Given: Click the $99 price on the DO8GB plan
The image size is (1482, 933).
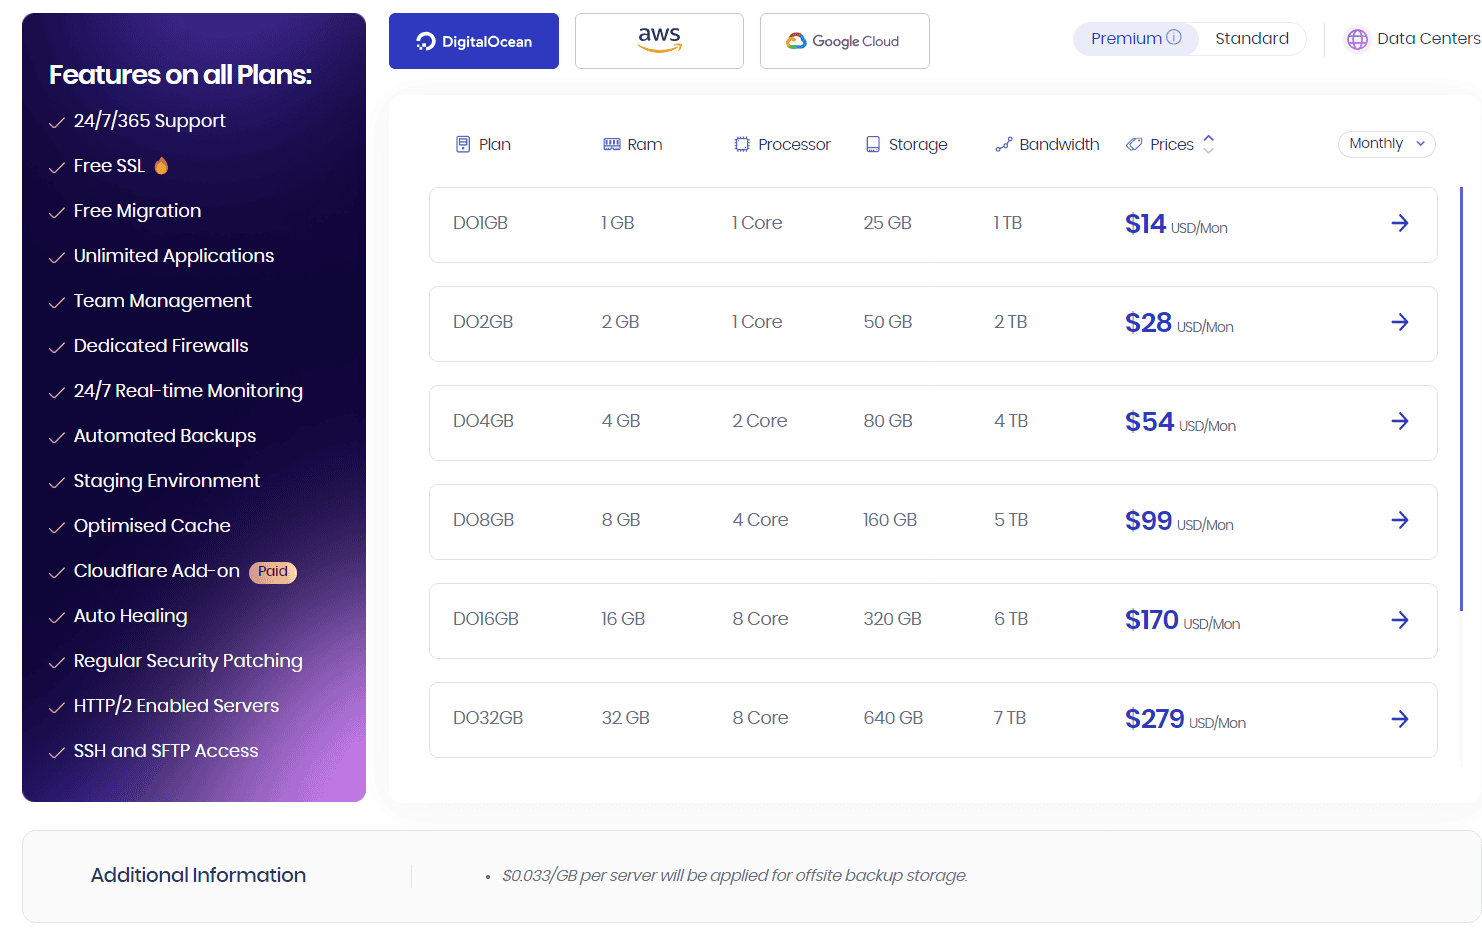Looking at the screenshot, I should tap(1148, 521).
